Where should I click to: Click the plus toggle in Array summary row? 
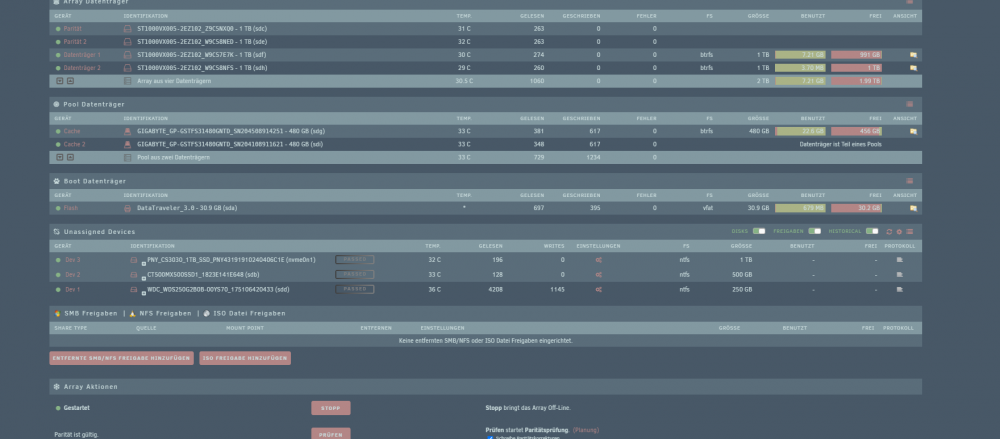[x=60, y=81]
